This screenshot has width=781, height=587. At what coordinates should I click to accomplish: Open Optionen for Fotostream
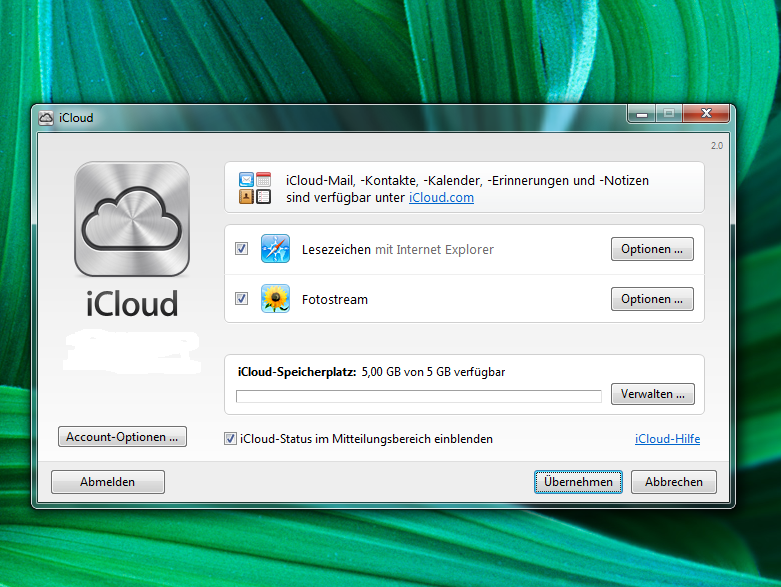pyautogui.click(x=651, y=299)
